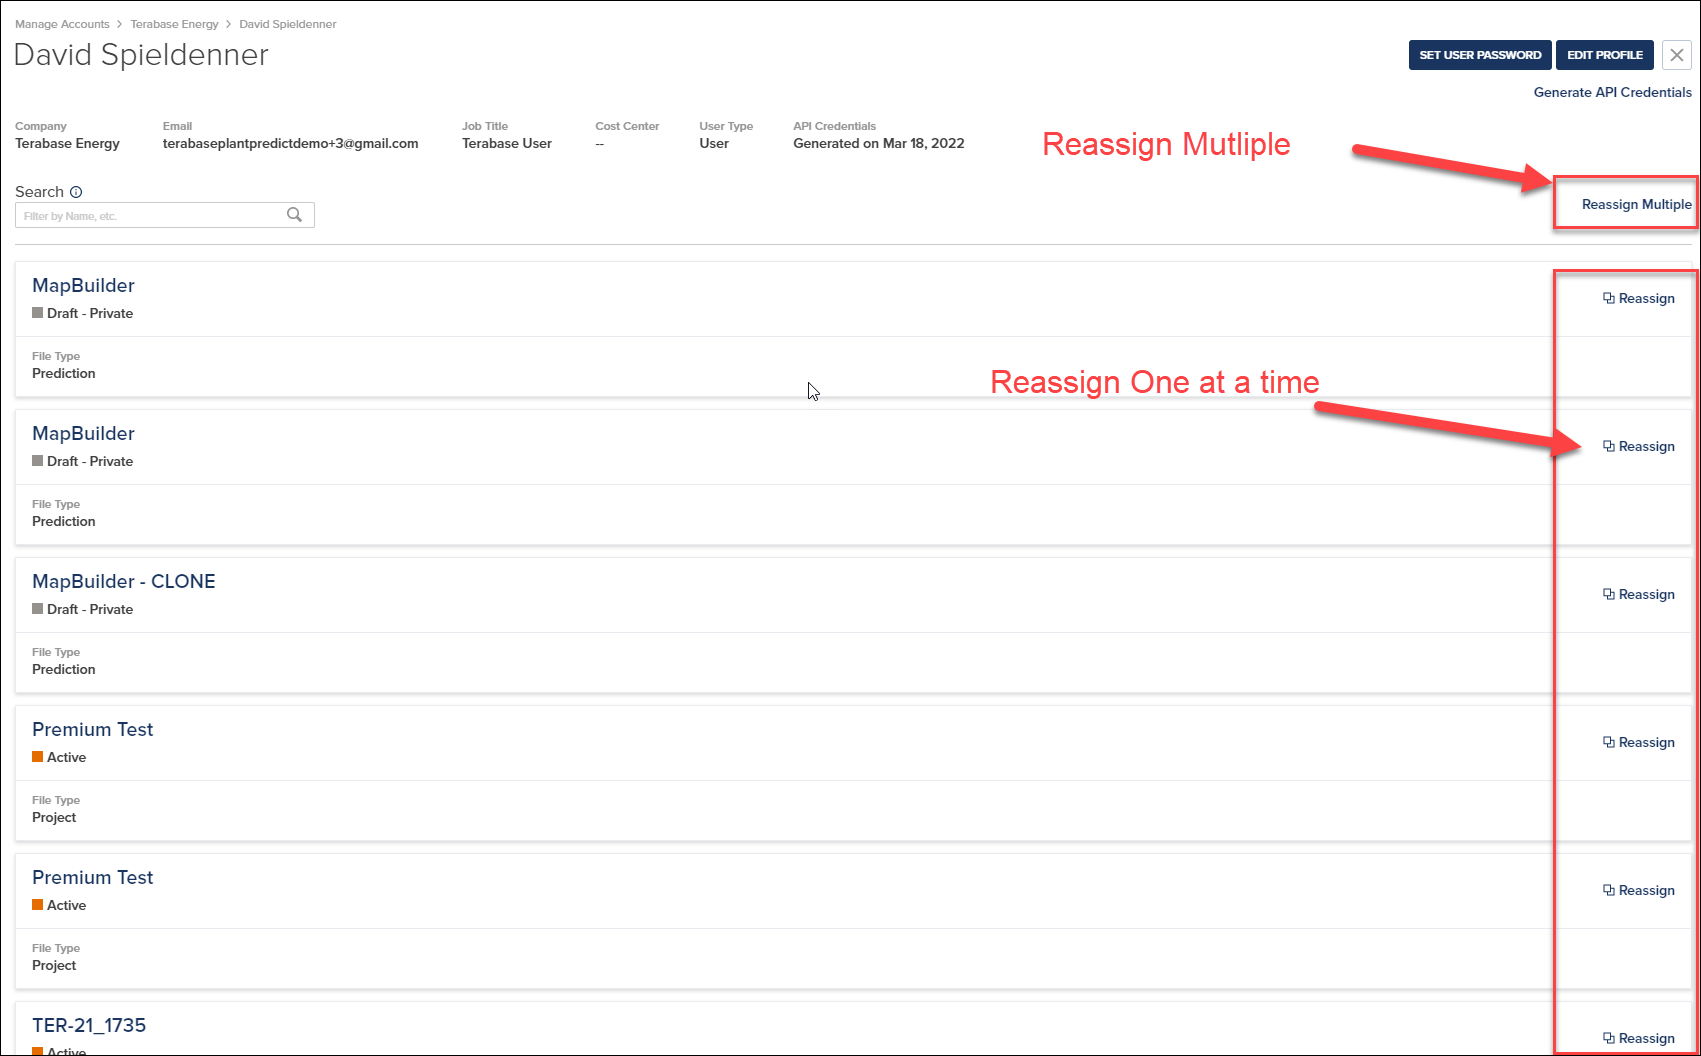Click the search magnifier icon

(x=295, y=214)
